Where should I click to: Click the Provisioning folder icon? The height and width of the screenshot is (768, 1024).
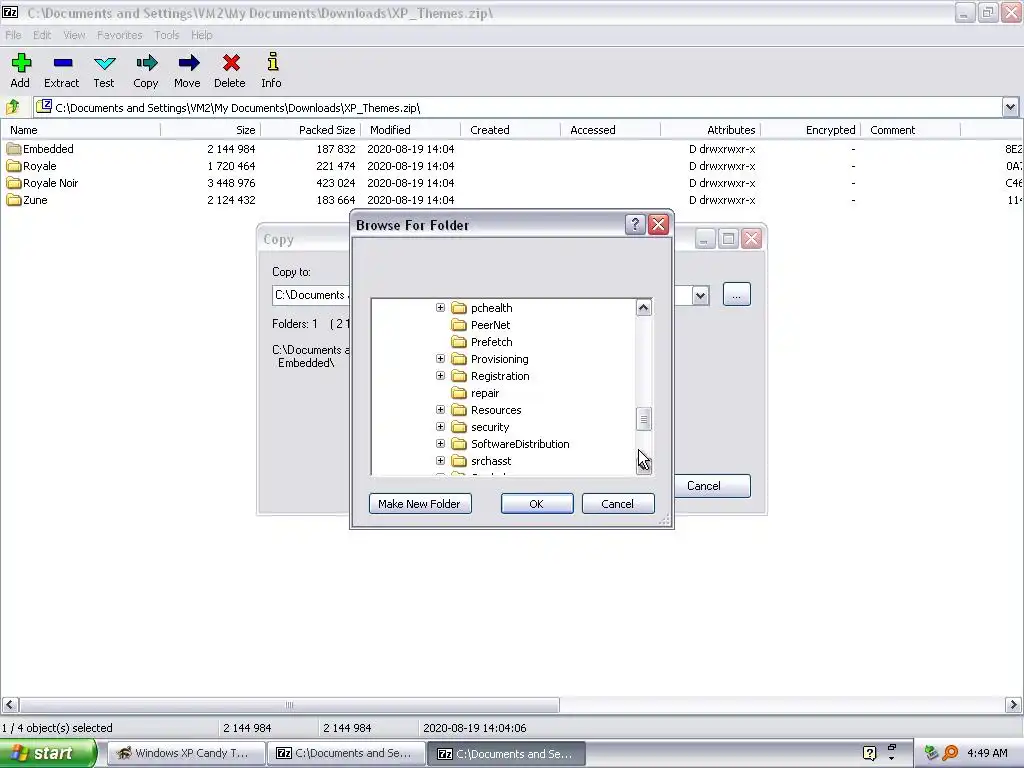[459, 359]
